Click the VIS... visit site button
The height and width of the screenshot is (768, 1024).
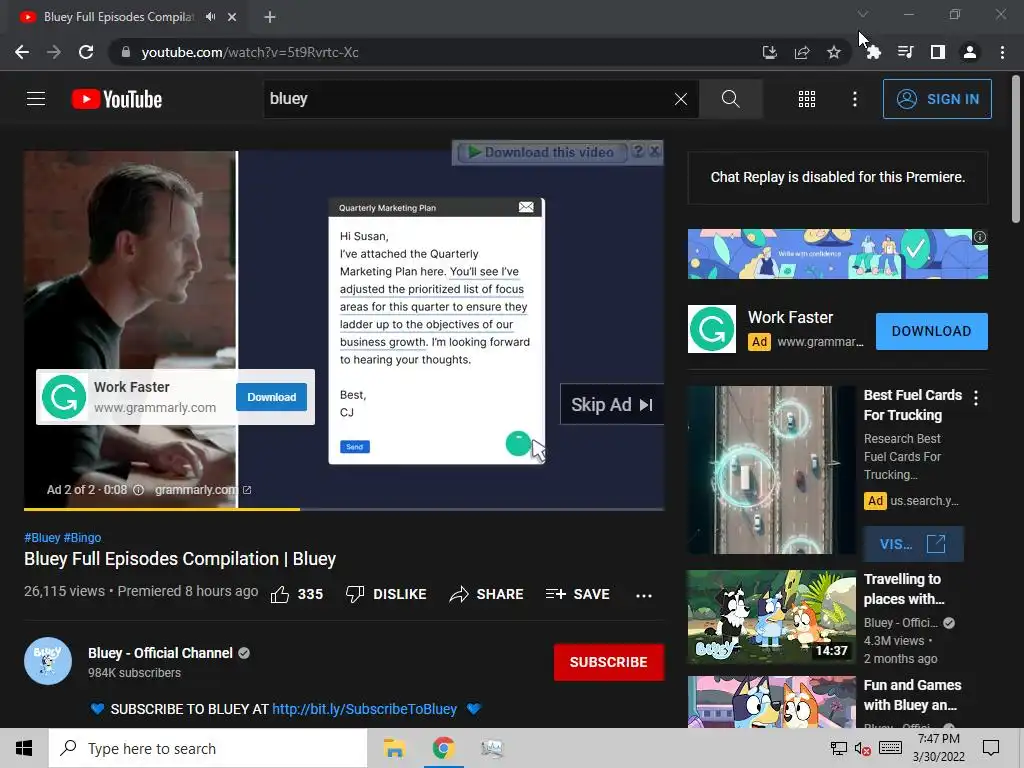(913, 544)
